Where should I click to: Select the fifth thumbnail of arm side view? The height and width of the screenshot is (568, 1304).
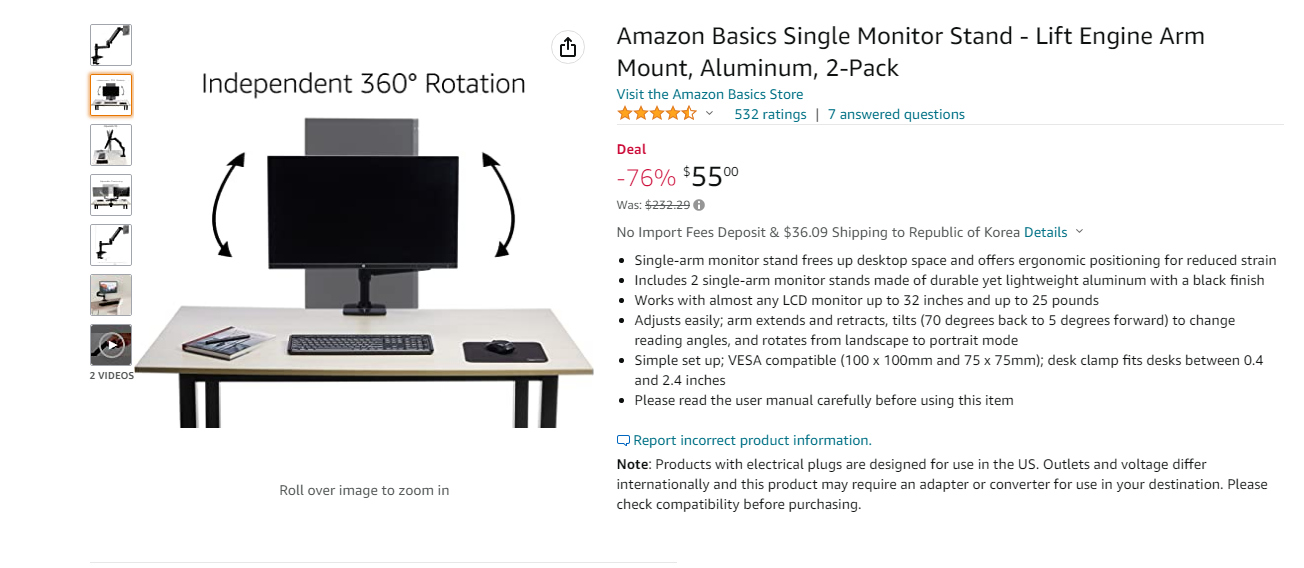(x=111, y=245)
